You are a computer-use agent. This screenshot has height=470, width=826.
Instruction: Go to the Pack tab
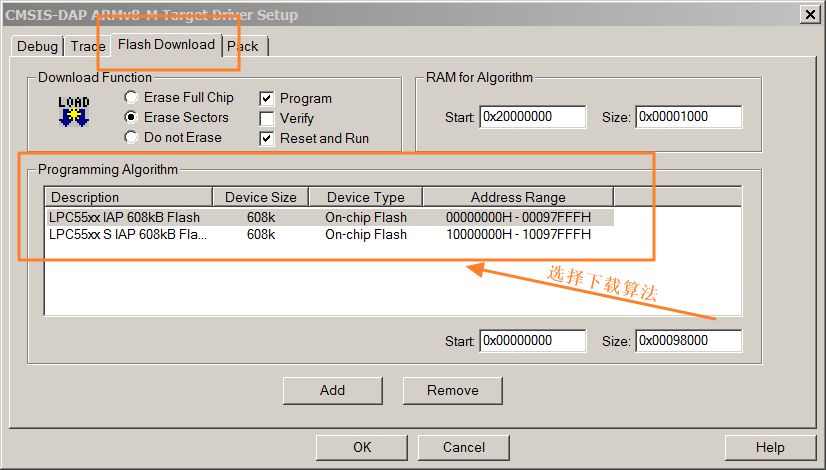click(x=243, y=47)
